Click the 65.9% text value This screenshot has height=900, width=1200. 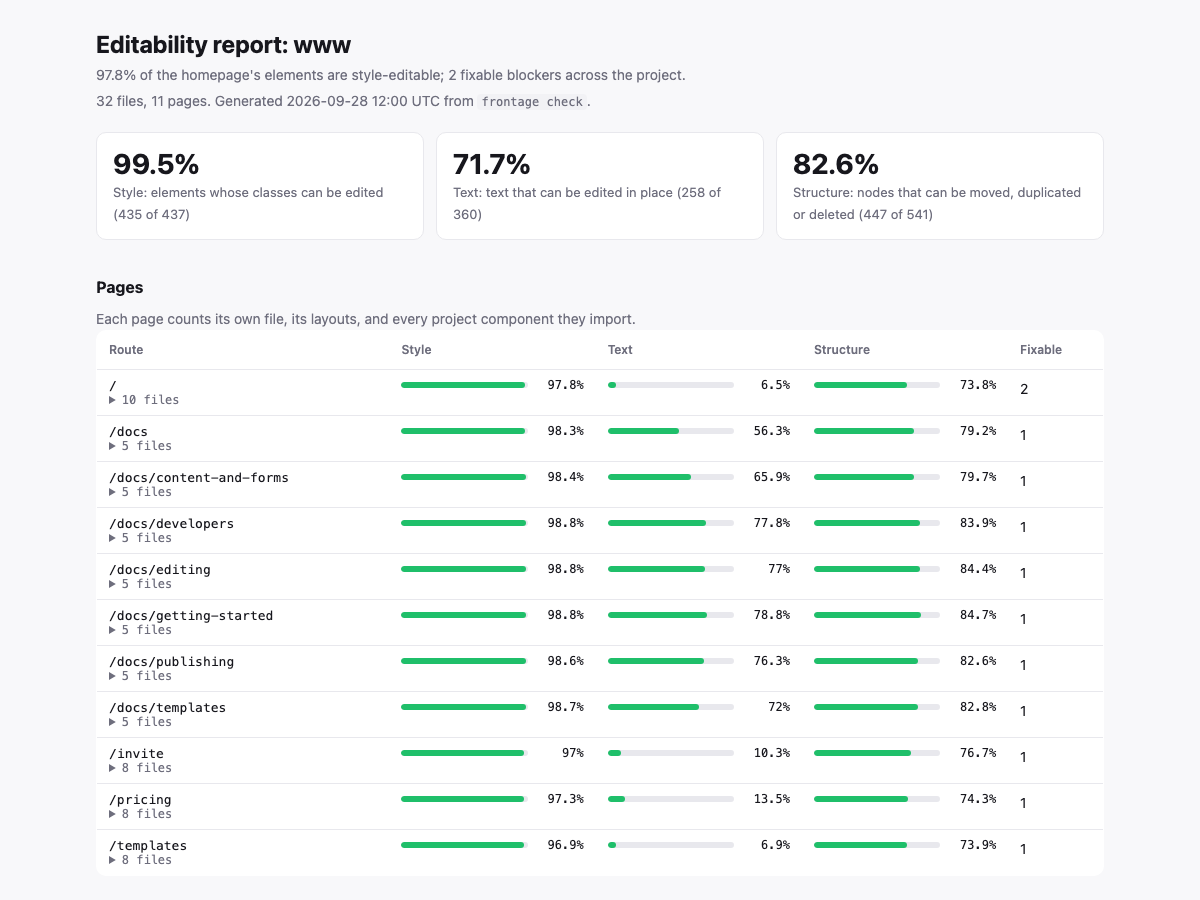coord(772,477)
